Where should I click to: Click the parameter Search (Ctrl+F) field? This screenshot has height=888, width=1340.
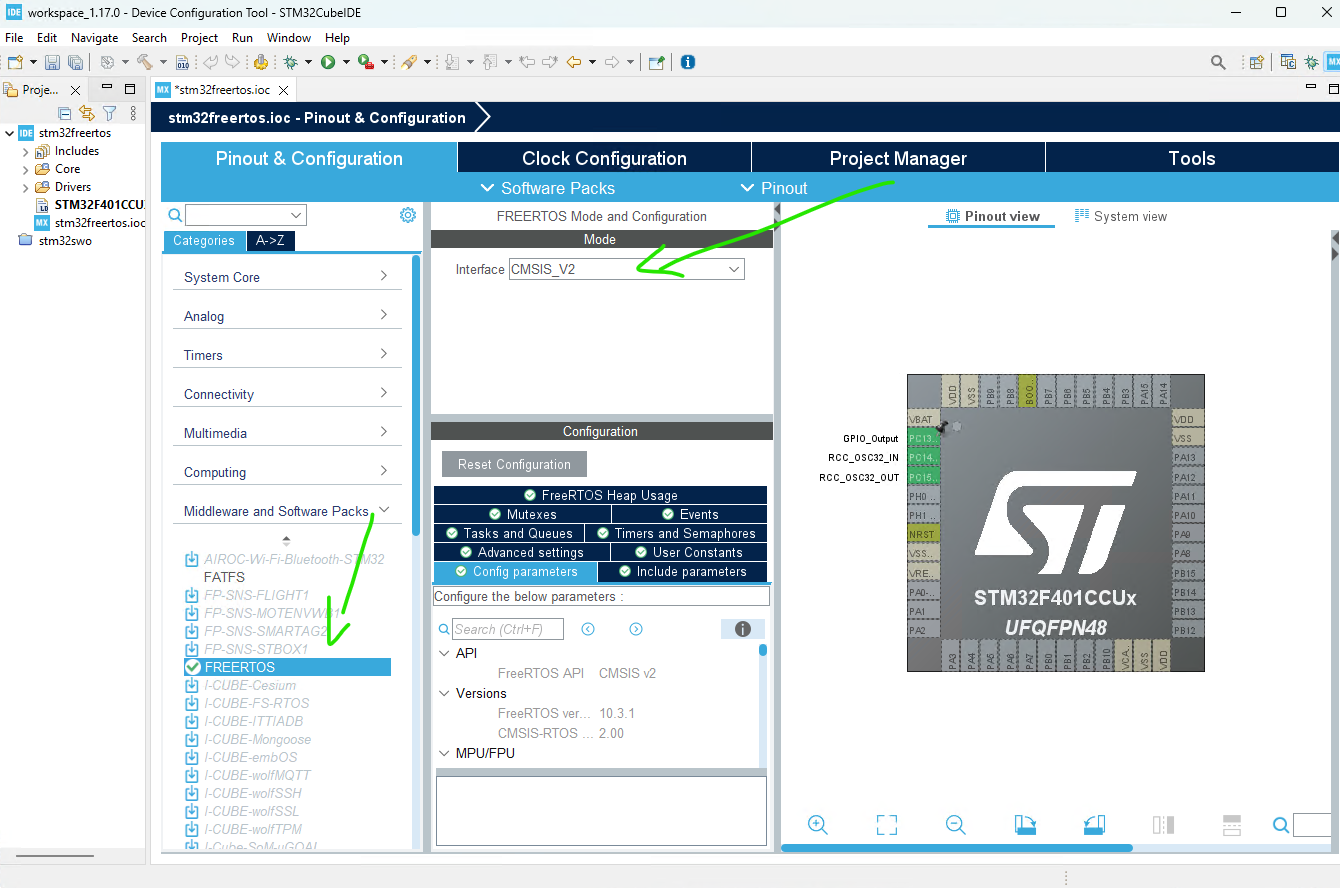(507, 629)
